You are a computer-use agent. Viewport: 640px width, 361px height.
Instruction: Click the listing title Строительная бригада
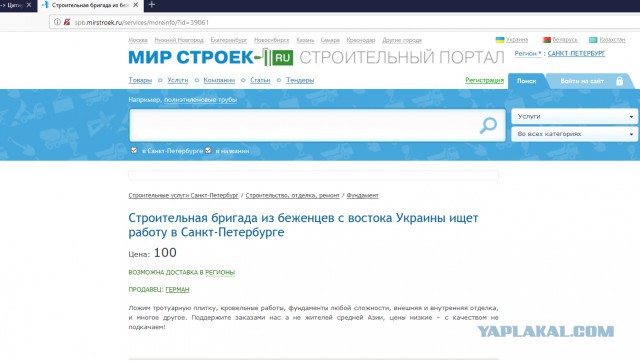point(303,225)
